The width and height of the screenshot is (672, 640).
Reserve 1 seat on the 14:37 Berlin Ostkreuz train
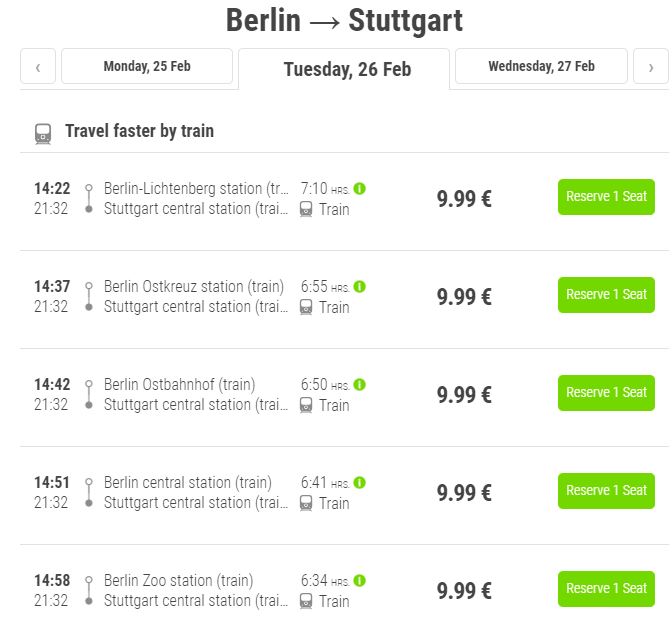pyautogui.click(x=606, y=295)
